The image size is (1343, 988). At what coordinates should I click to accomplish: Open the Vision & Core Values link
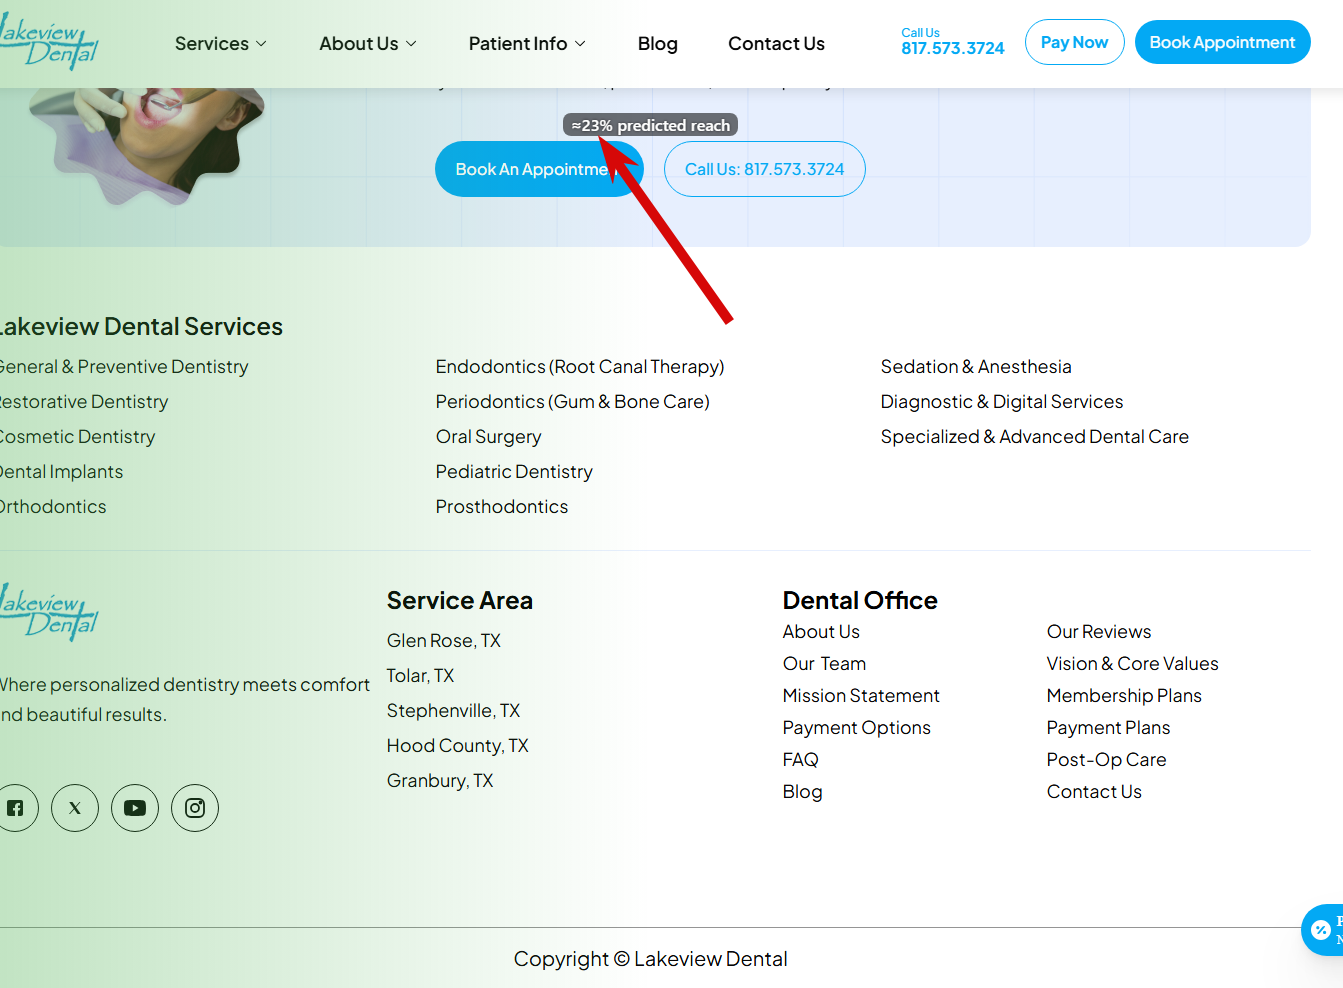[1132, 664]
